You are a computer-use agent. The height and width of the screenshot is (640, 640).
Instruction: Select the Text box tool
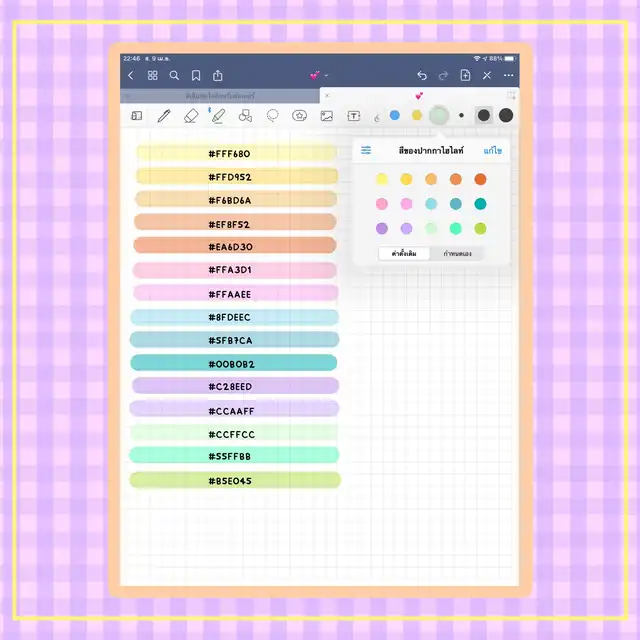pos(353,116)
